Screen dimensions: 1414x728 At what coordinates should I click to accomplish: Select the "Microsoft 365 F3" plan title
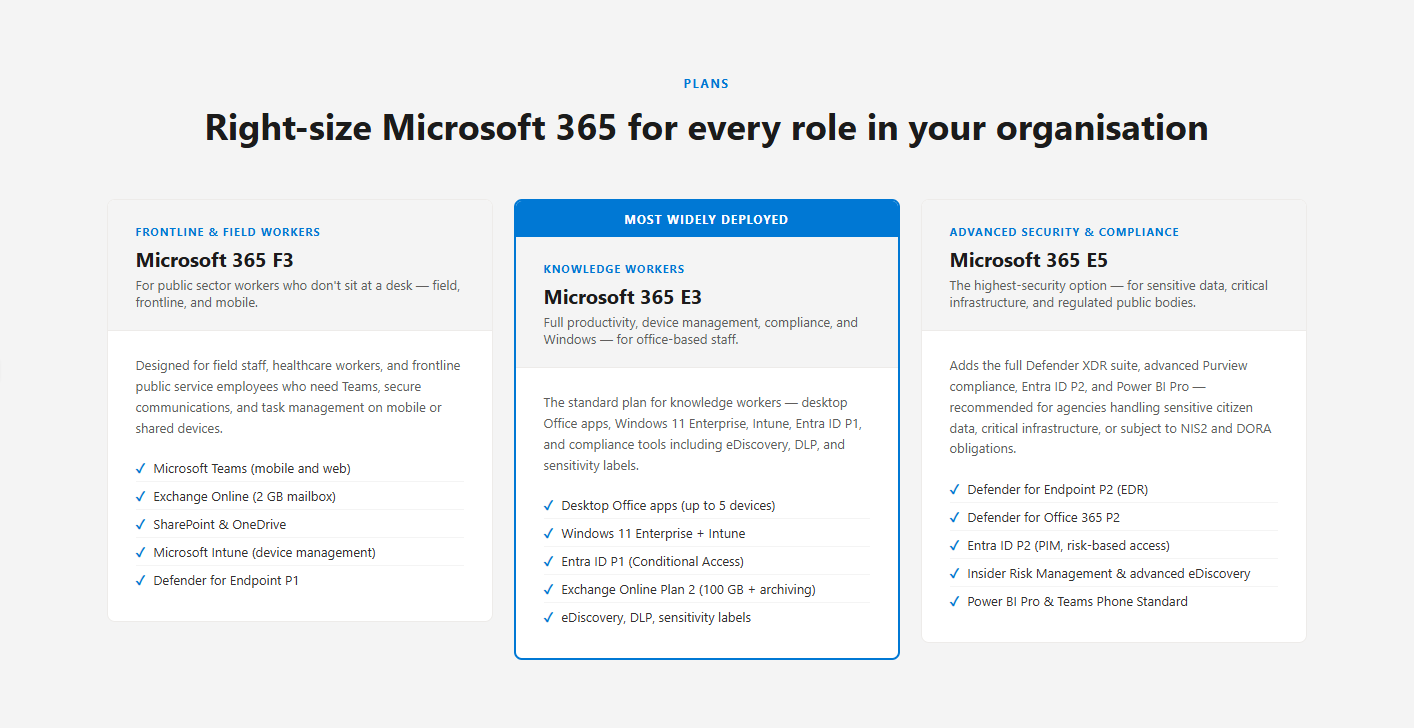click(x=215, y=260)
